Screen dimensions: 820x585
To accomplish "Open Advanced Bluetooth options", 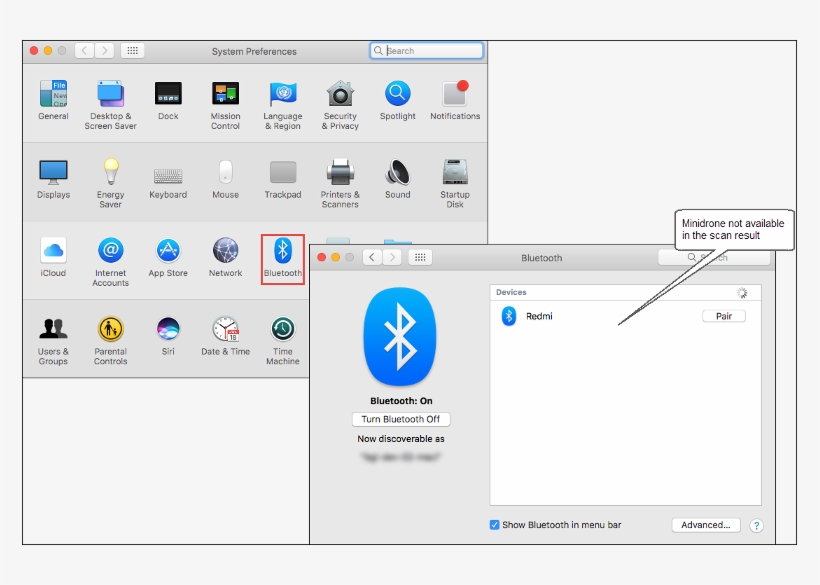I will pyautogui.click(x=706, y=524).
